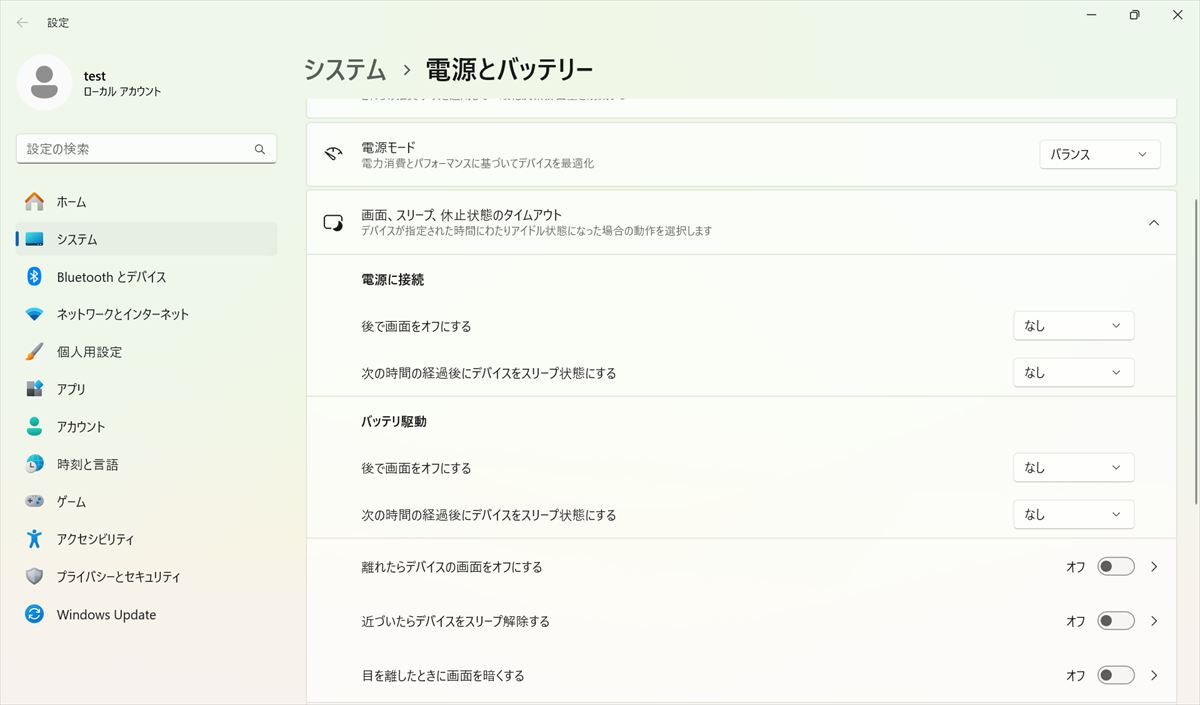Image resolution: width=1200 pixels, height=705 pixels.
Task: Click the ホーム house icon in sidebar
Action: 34,202
